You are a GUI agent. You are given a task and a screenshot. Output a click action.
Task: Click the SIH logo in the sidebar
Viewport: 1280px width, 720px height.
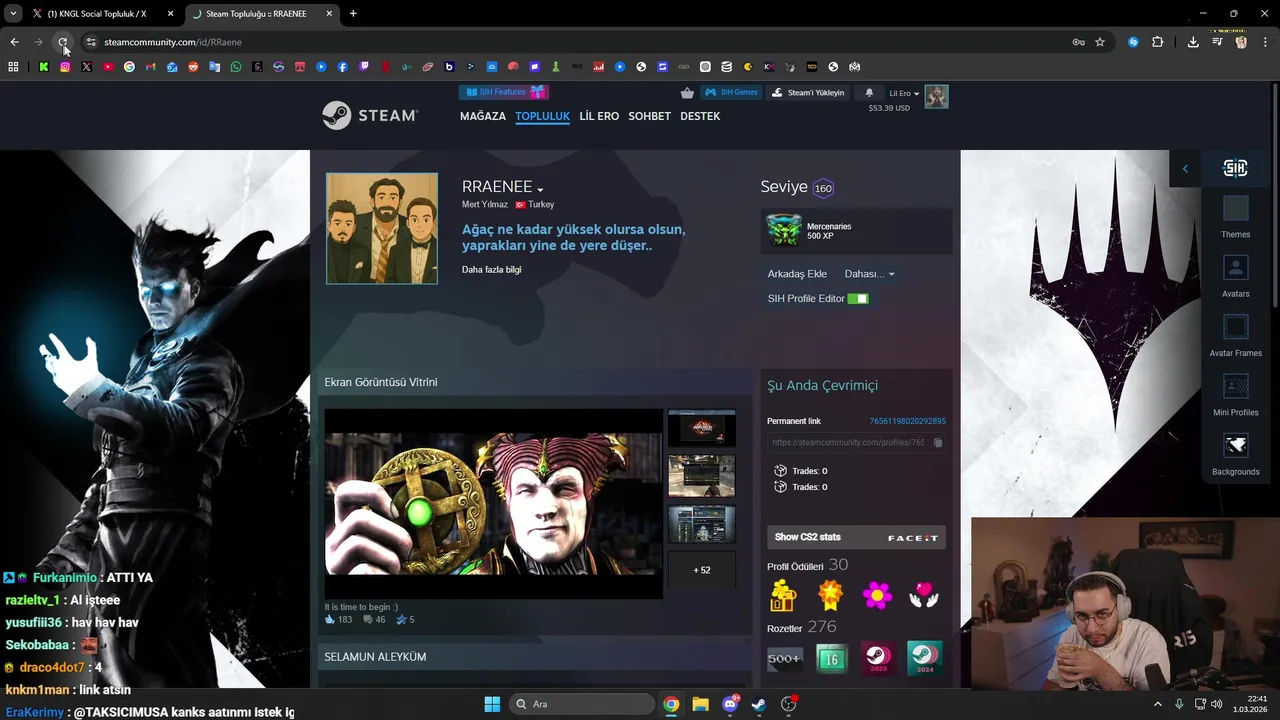[x=1235, y=168]
